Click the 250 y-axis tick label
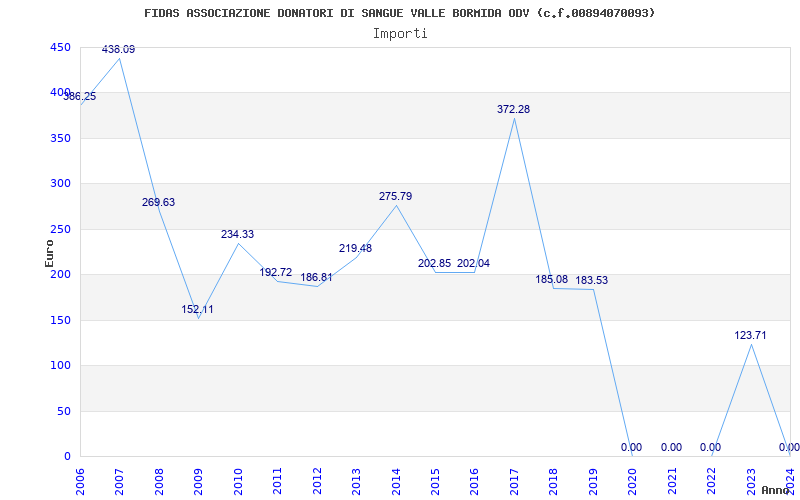 (x=60, y=229)
